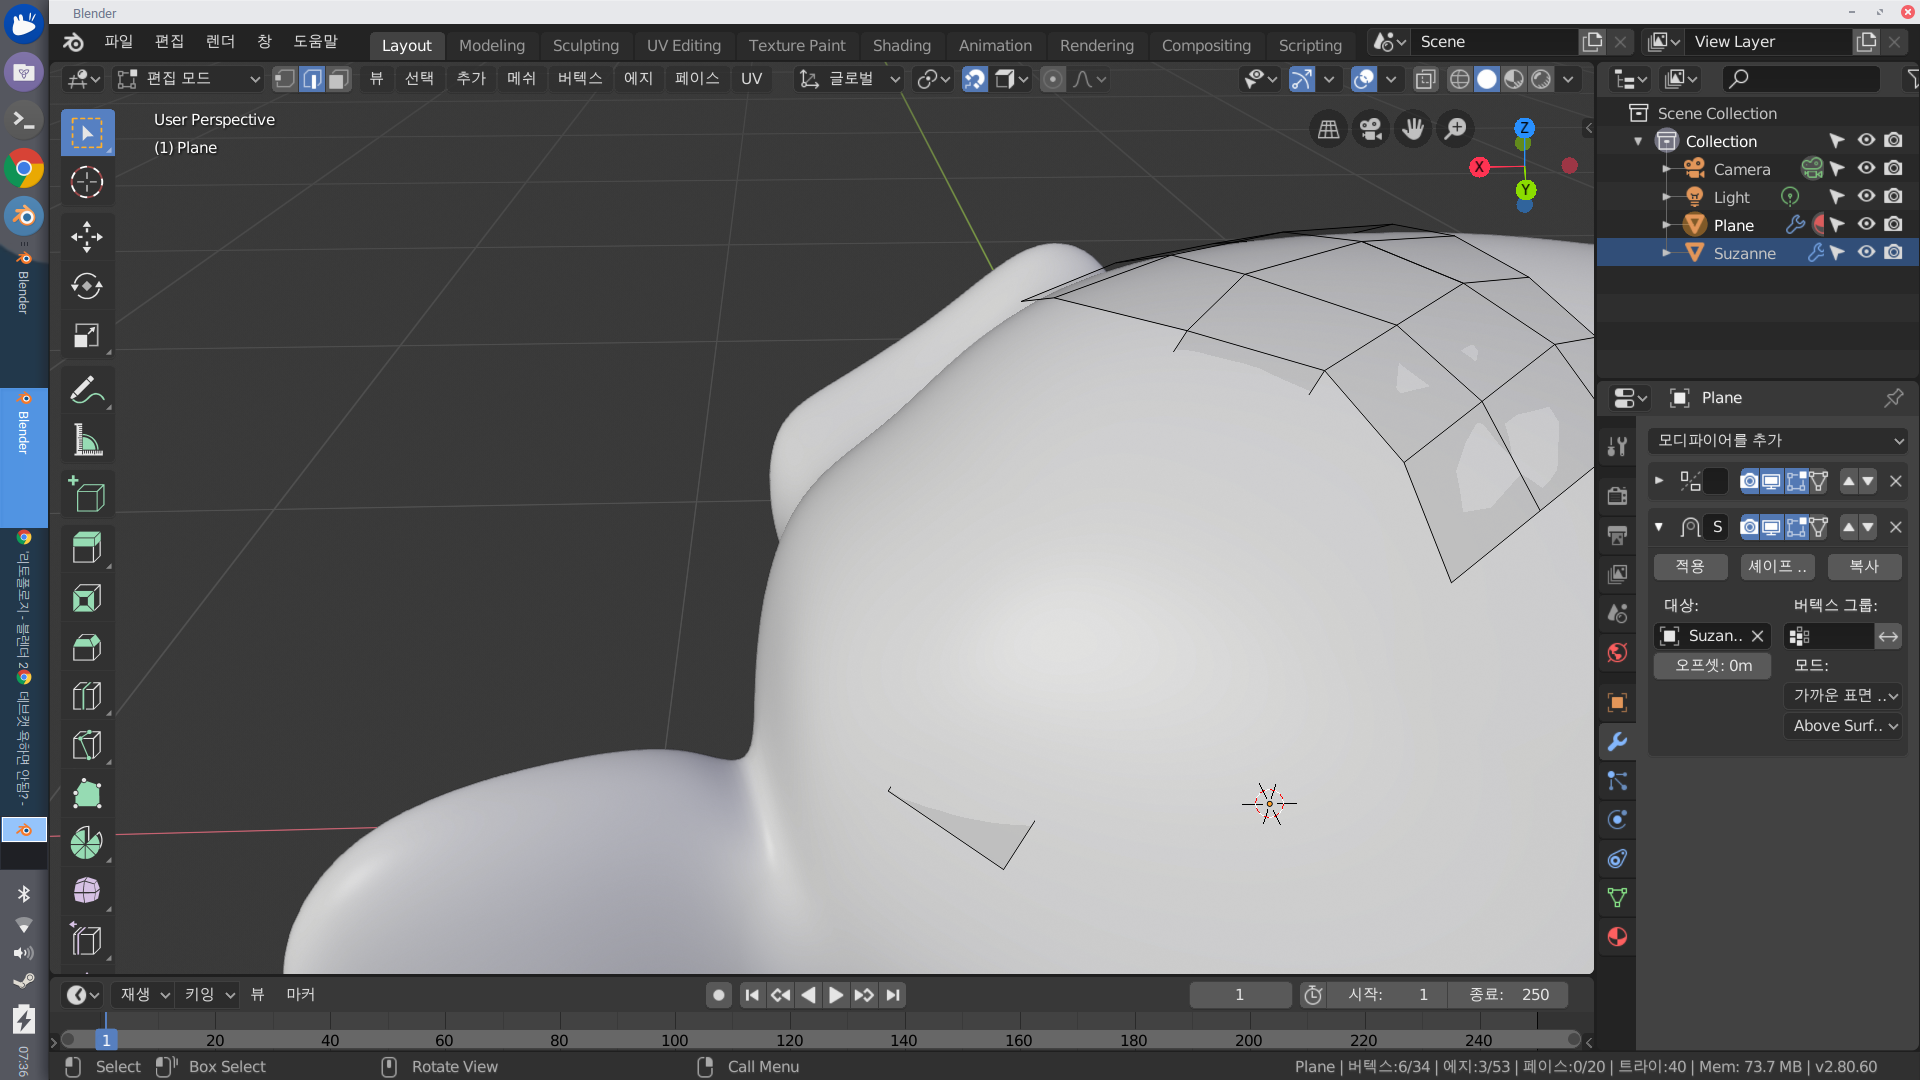Viewport: 1920px width, 1080px height.
Task: Expand the first collapsed modifier panel
Action: [1659, 481]
